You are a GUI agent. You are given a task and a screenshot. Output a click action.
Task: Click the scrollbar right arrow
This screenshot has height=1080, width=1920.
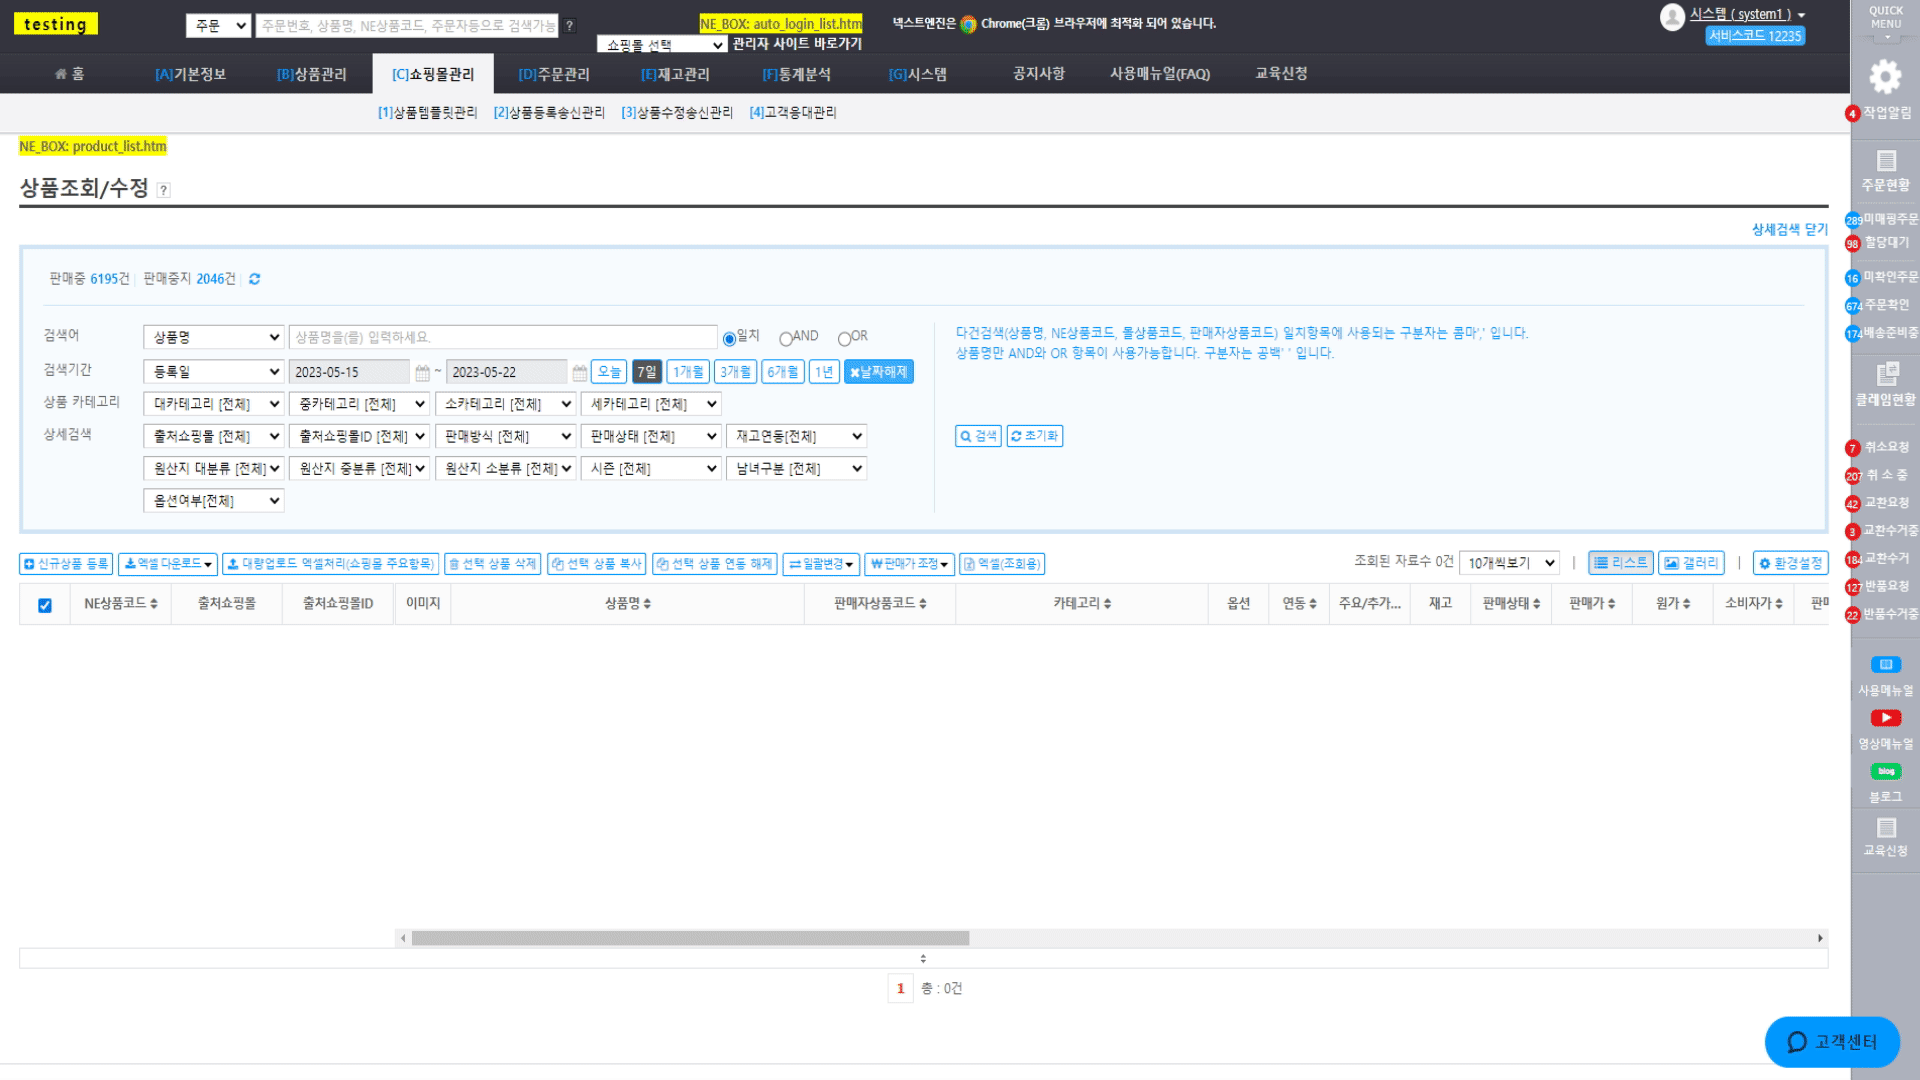[1820, 938]
